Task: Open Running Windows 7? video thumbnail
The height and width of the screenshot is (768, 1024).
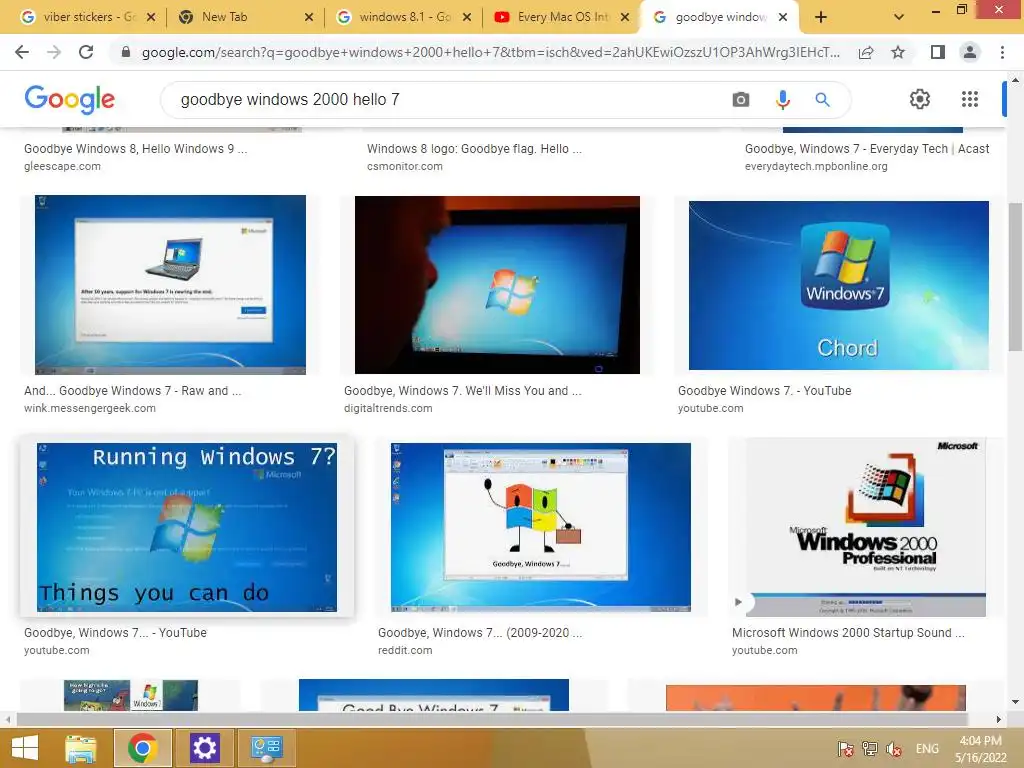Action: click(187, 527)
